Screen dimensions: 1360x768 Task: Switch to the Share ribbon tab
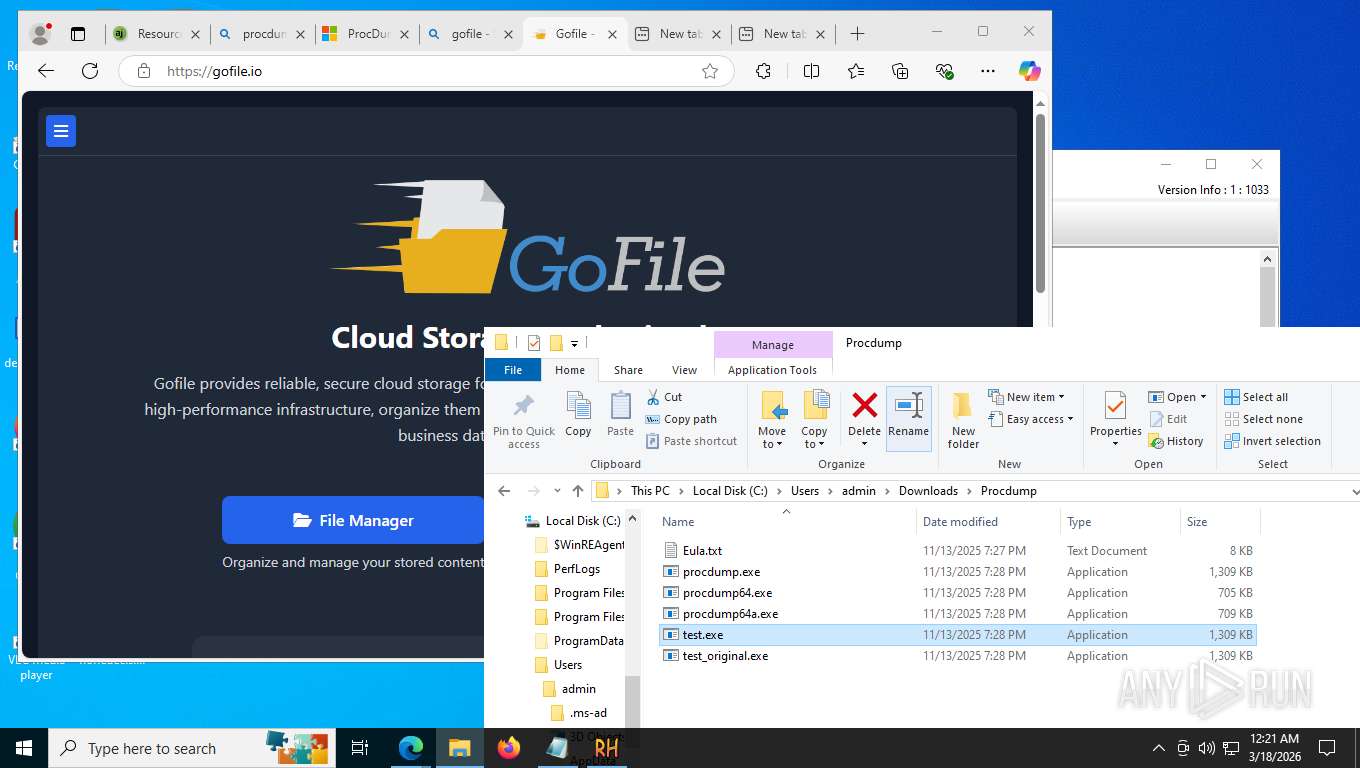[628, 370]
